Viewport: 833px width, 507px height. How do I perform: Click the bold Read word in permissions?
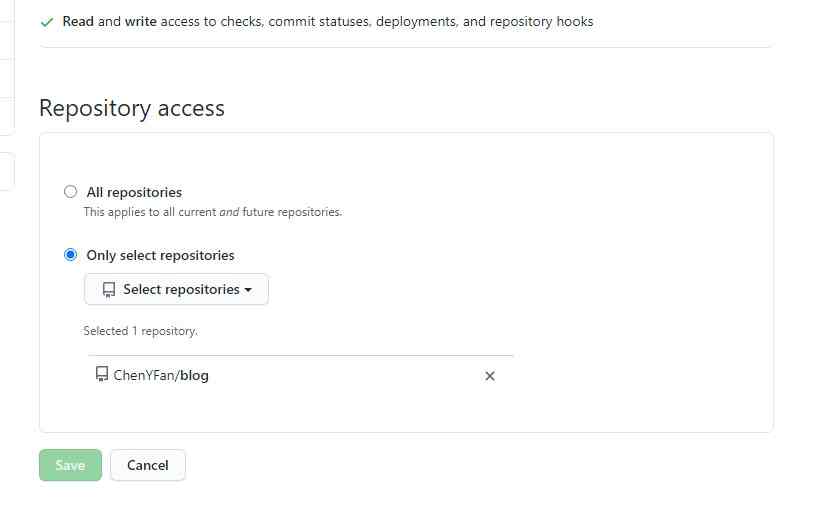click(78, 21)
